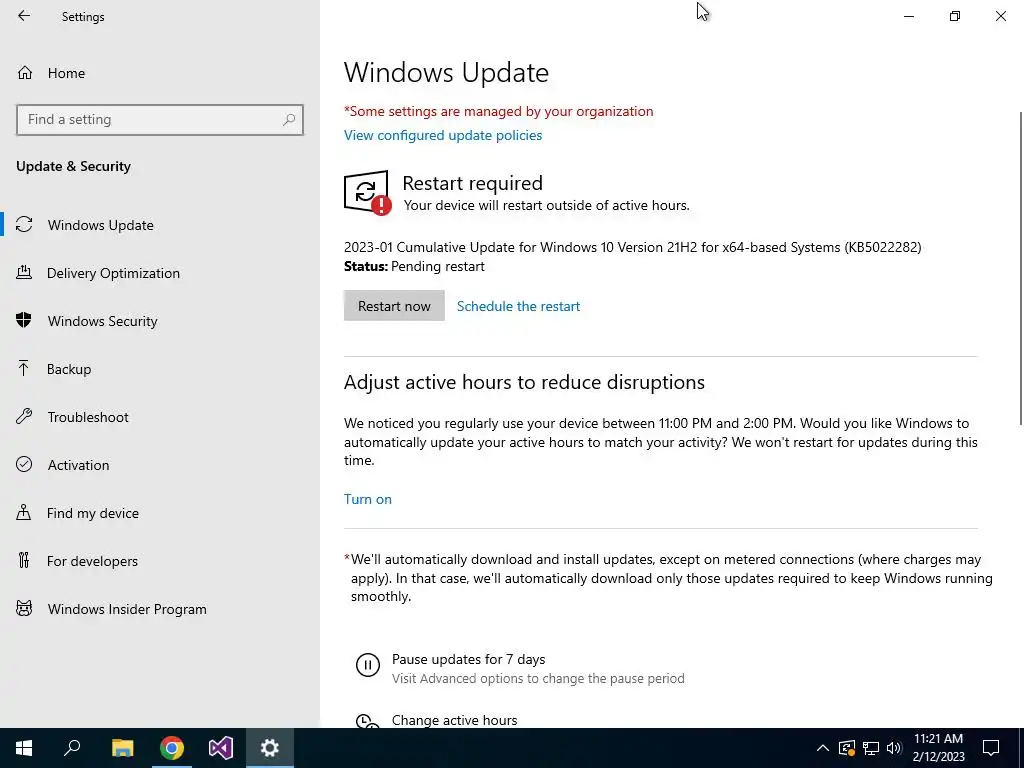Screen dimensions: 1024x768
Task: Click the Activation checkmark icon
Action: pos(24,464)
